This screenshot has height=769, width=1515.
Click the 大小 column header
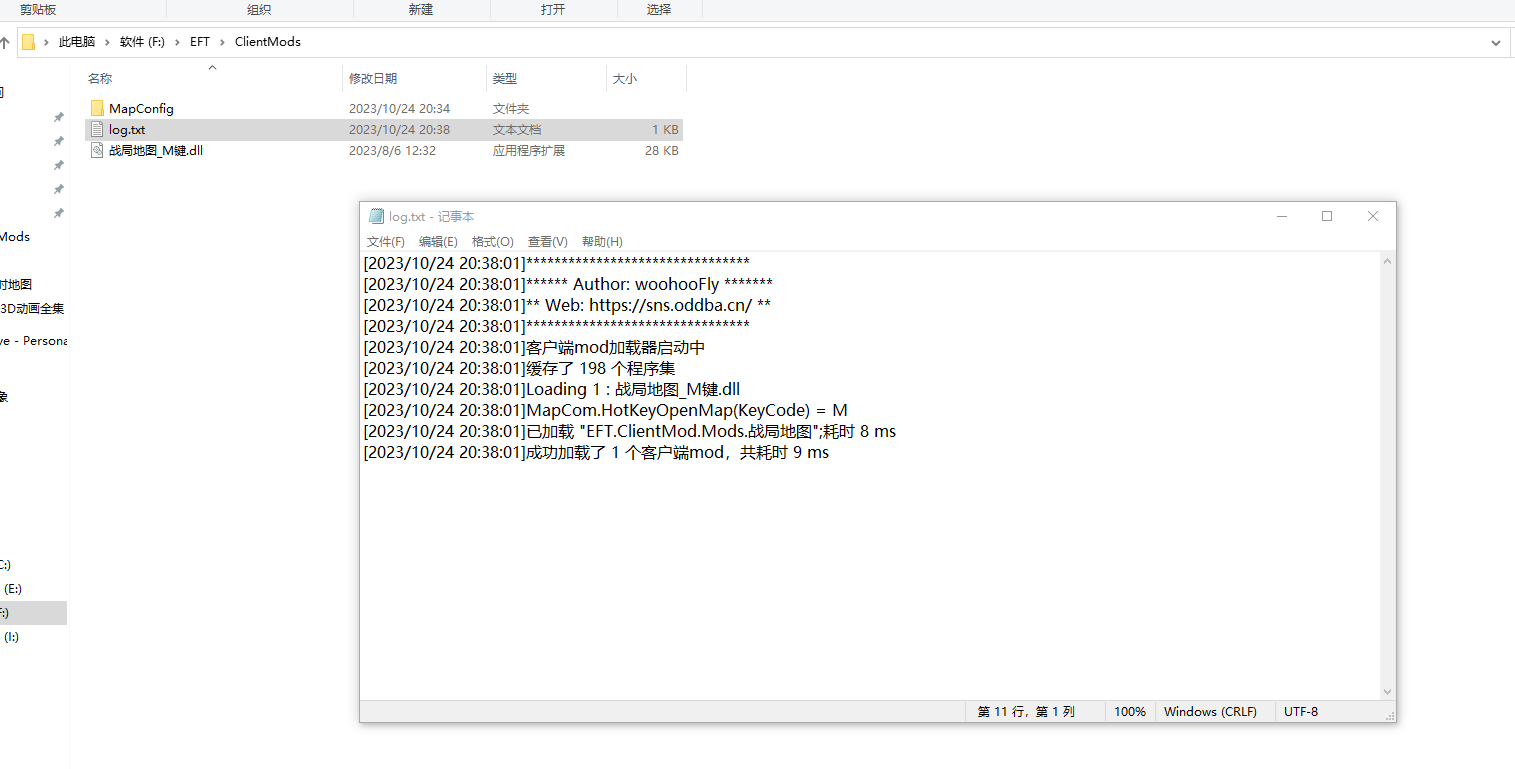click(x=624, y=78)
